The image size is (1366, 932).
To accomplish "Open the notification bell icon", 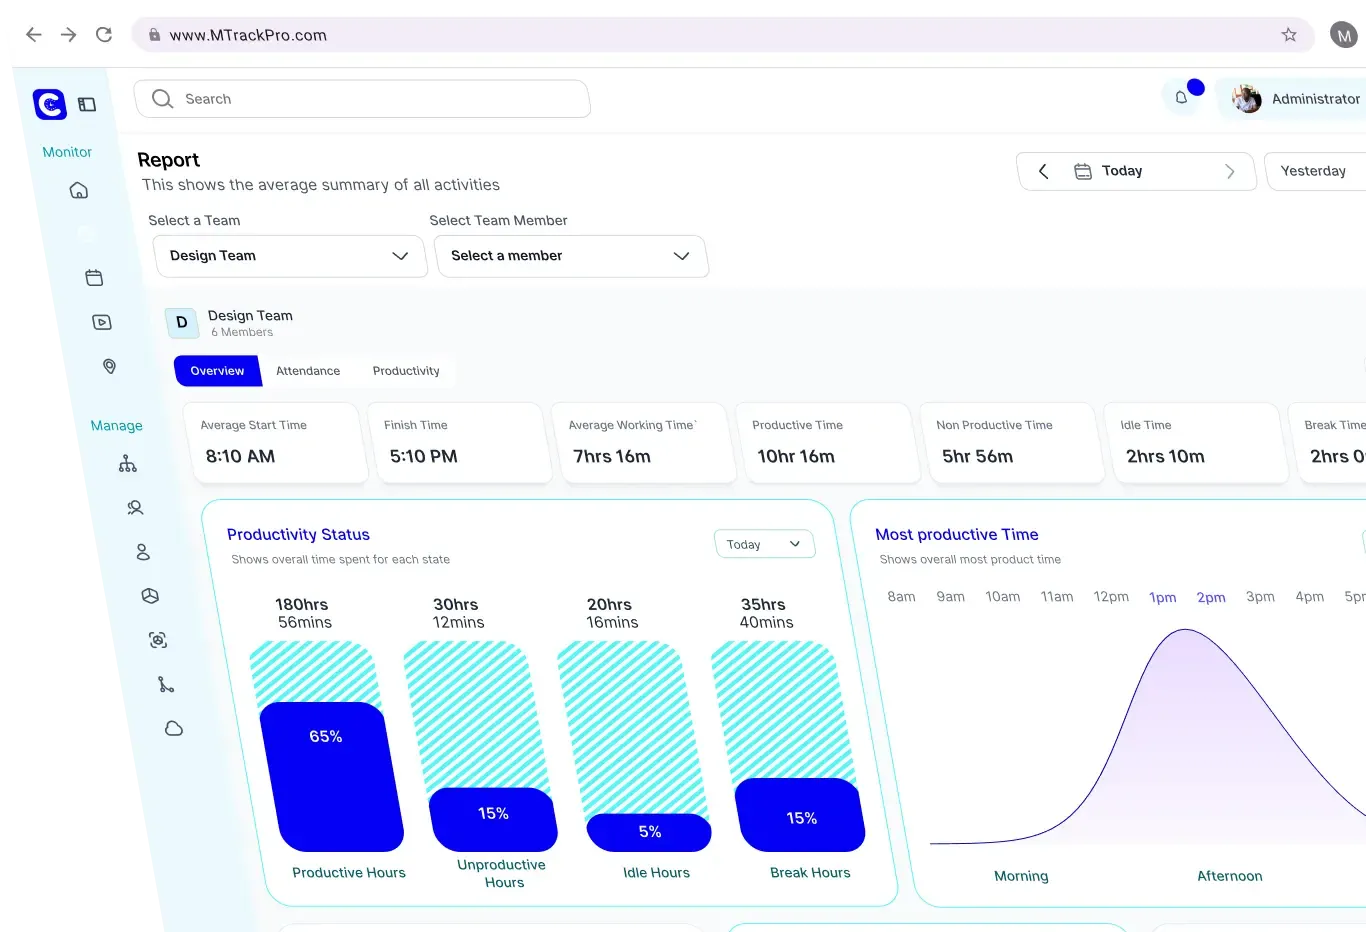I will click(1181, 98).
